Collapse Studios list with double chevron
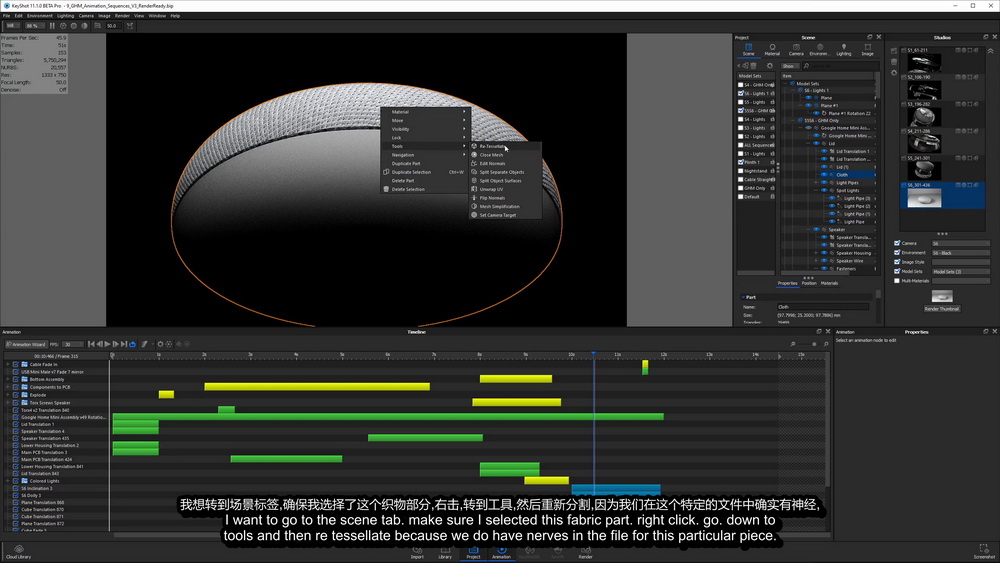 tap(990, 51)
